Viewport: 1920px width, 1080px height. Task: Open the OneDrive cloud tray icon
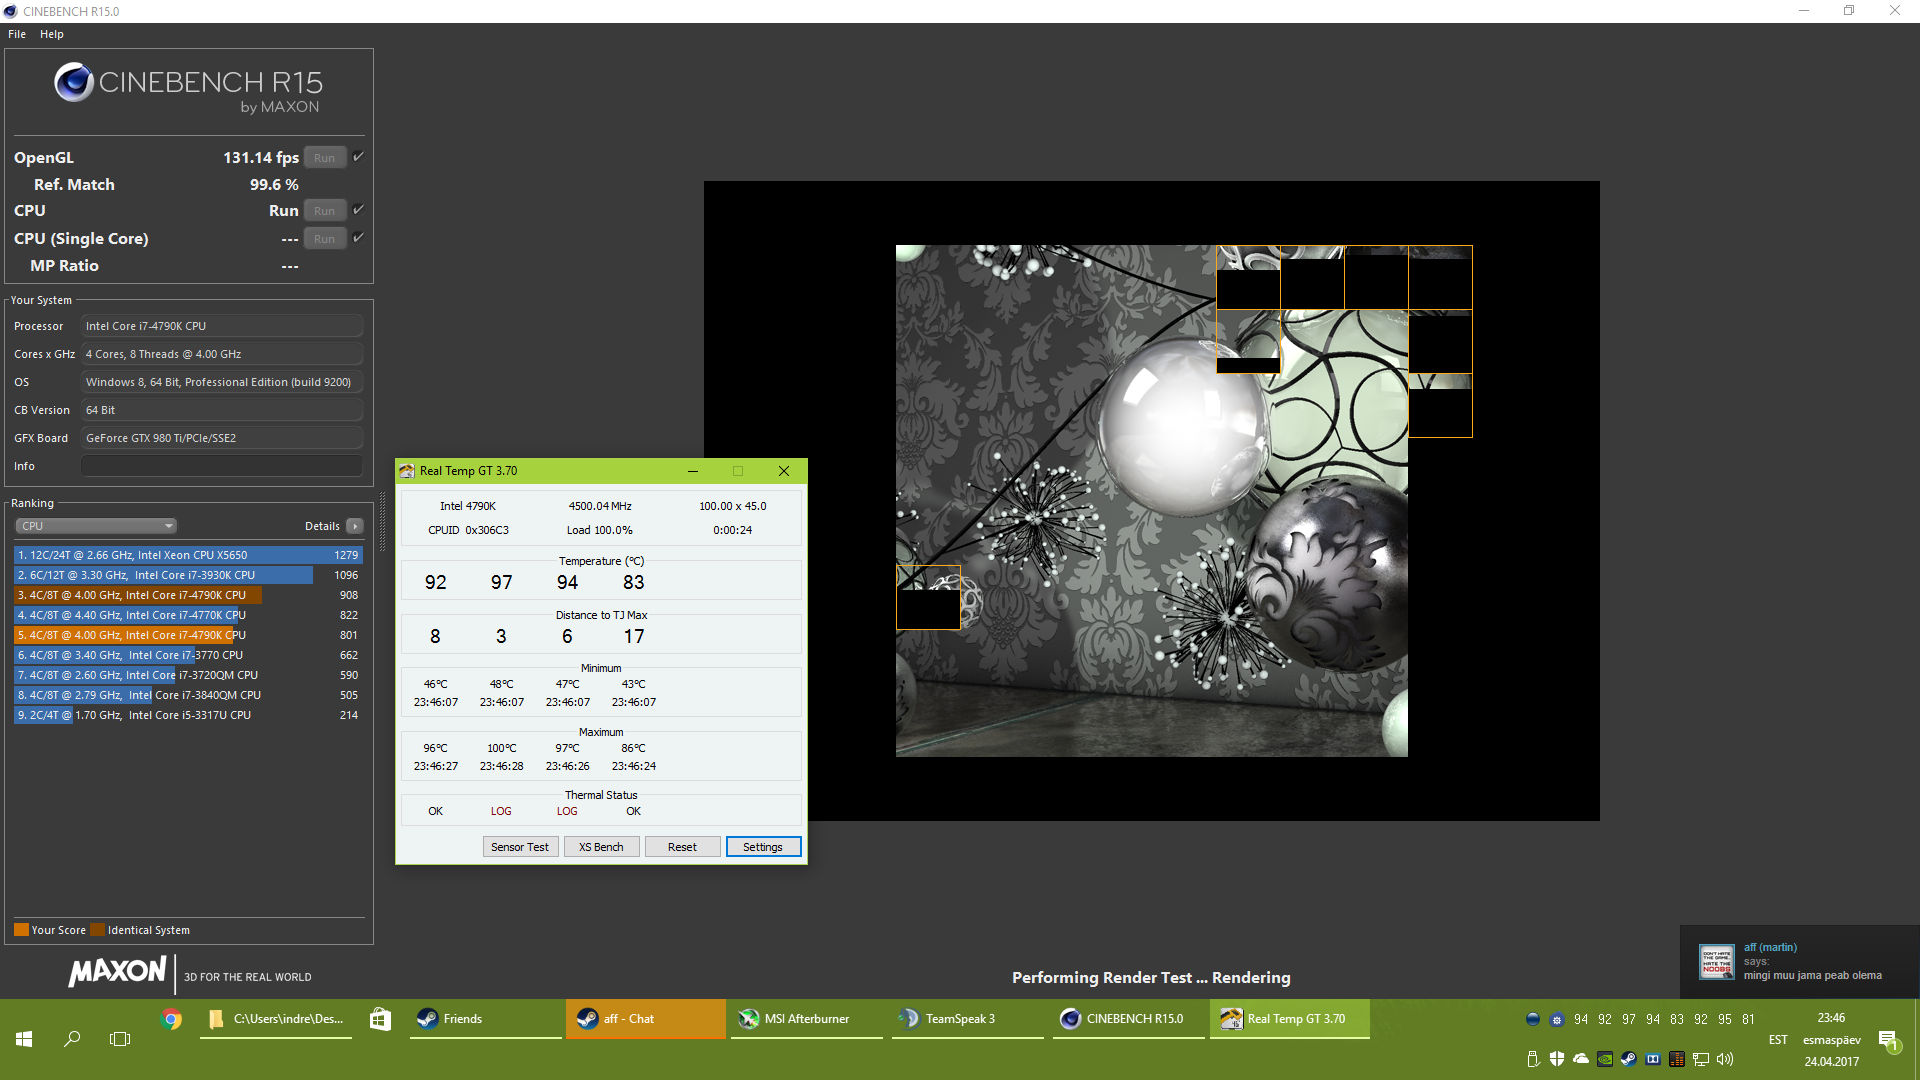coord(1581,1059)
